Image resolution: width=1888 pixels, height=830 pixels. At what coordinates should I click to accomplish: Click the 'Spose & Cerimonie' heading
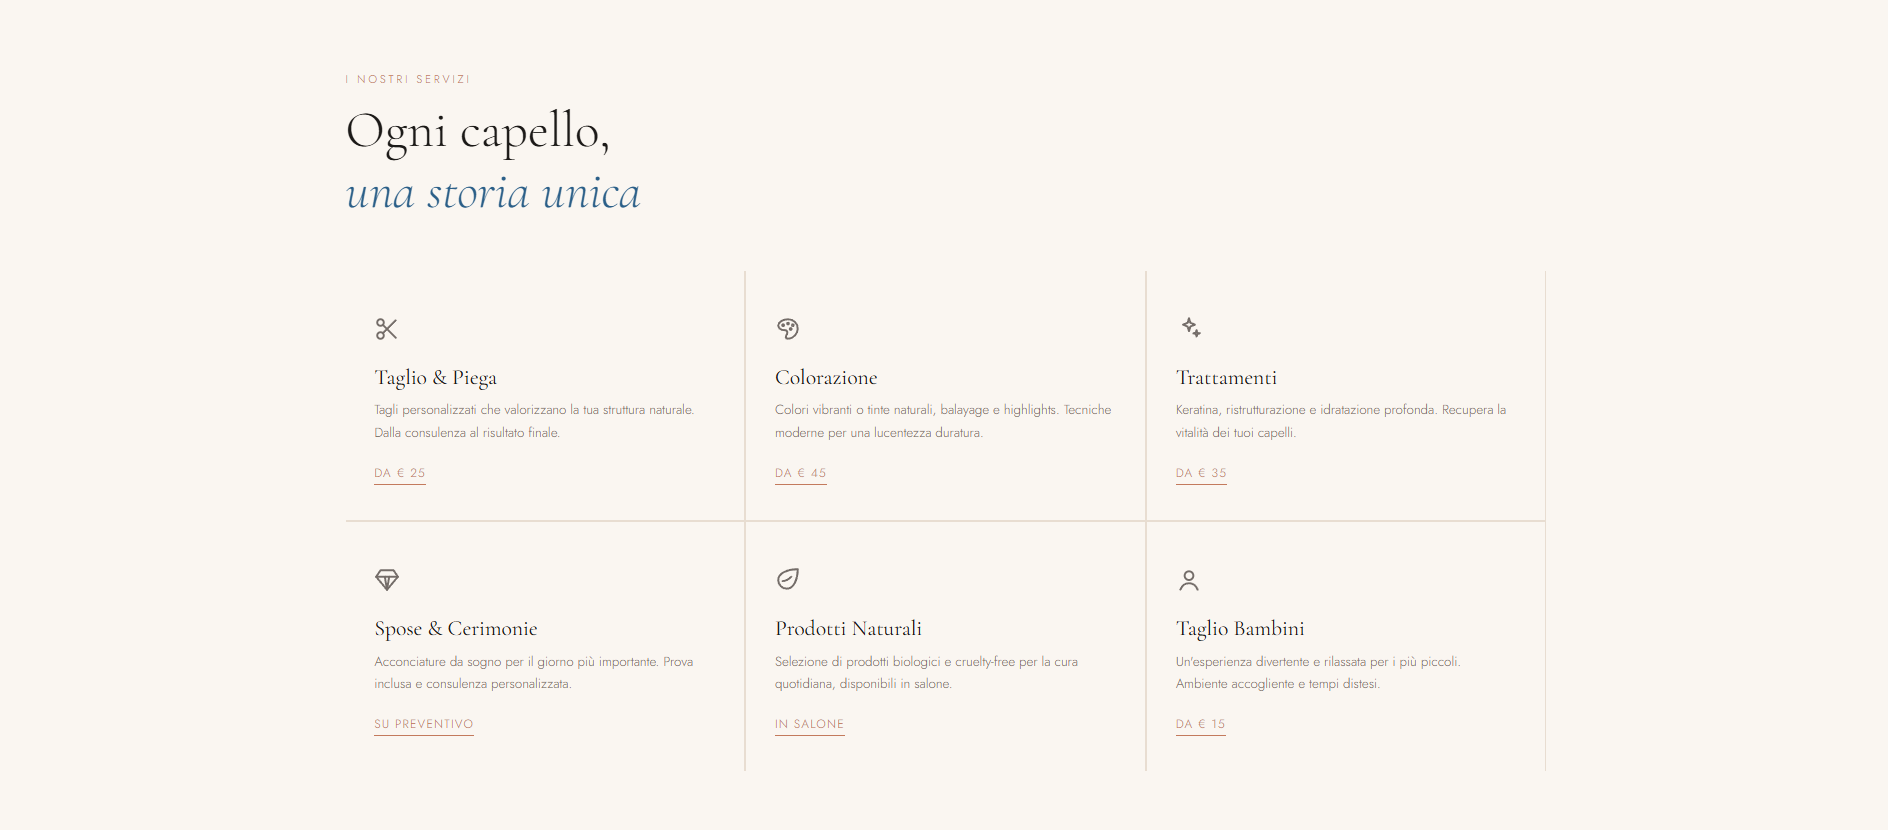[x=456, y=629]
